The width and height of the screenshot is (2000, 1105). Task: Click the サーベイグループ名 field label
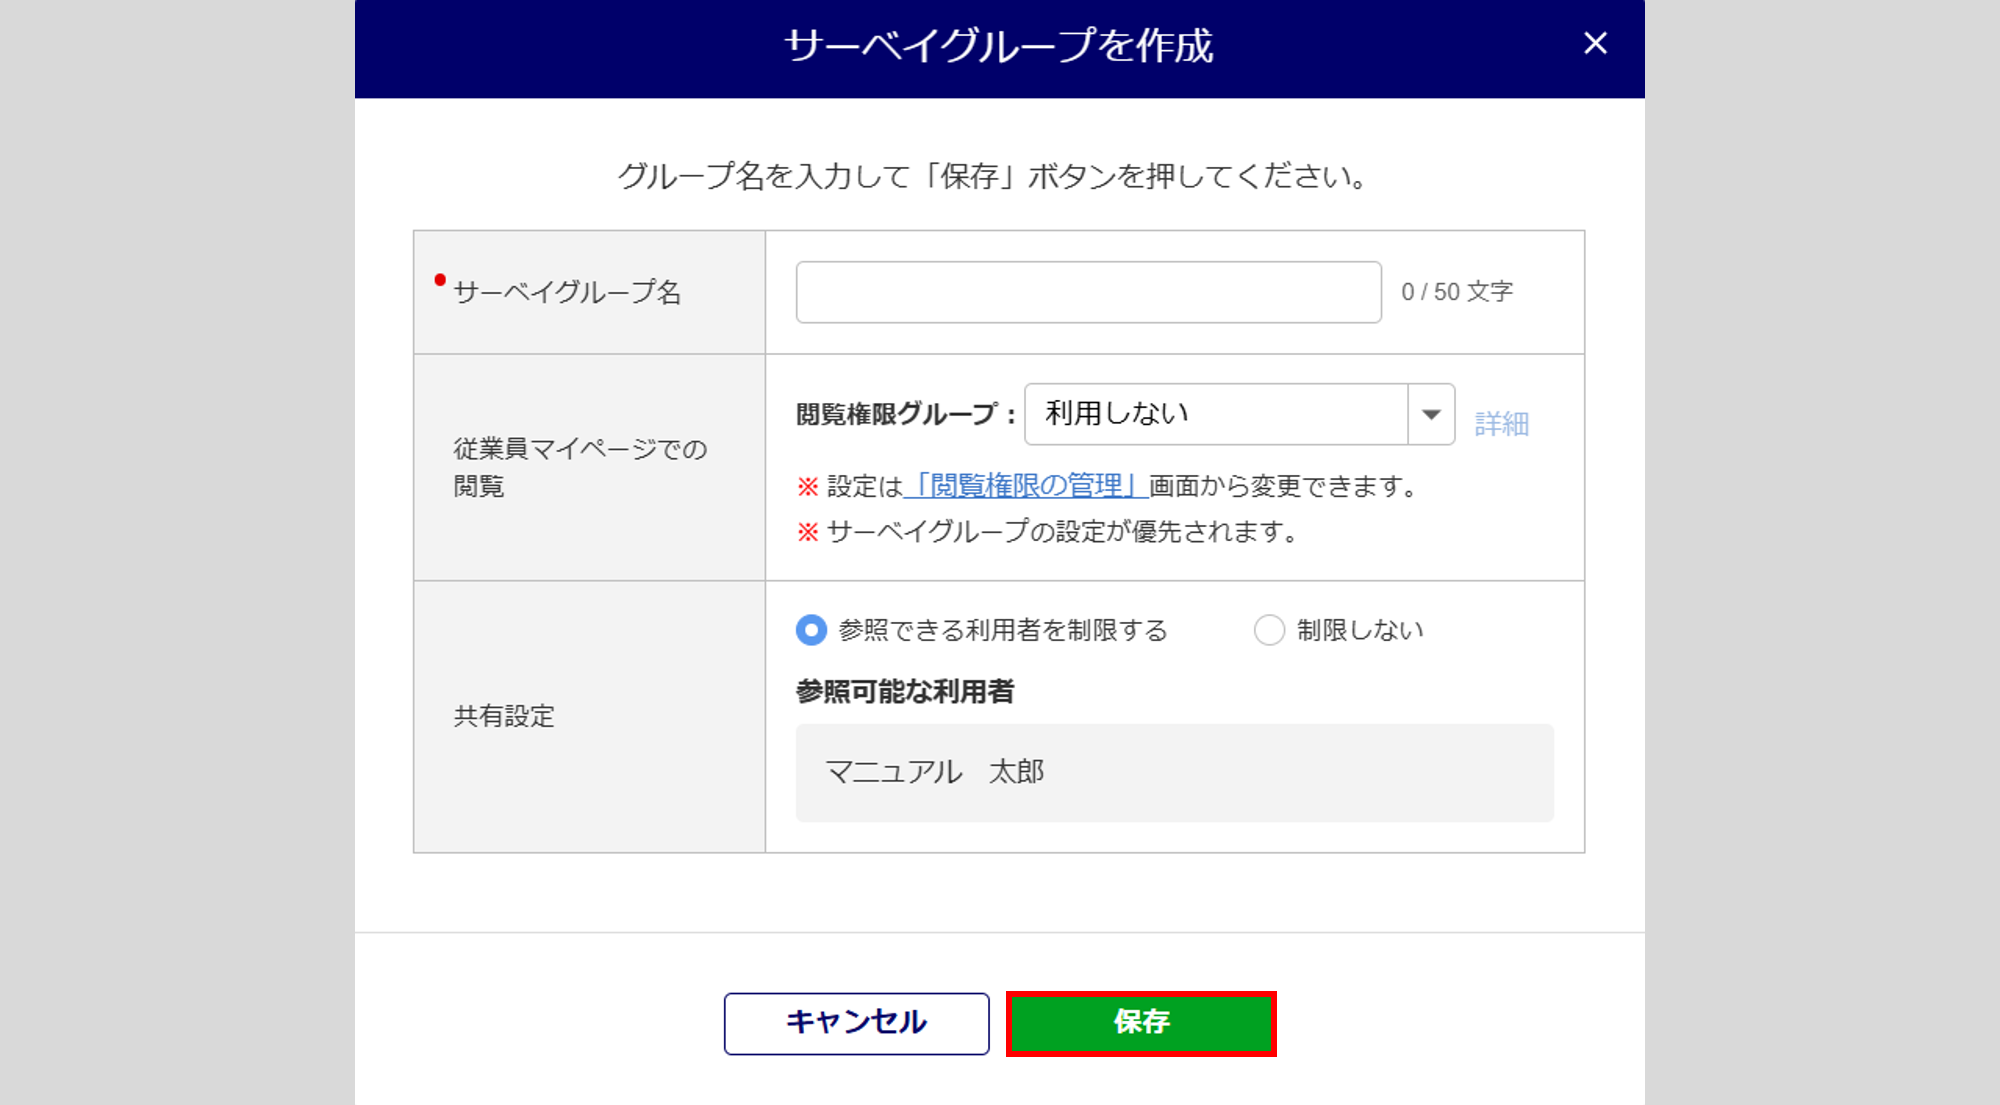pyautogui.click(x=567, y=292)
